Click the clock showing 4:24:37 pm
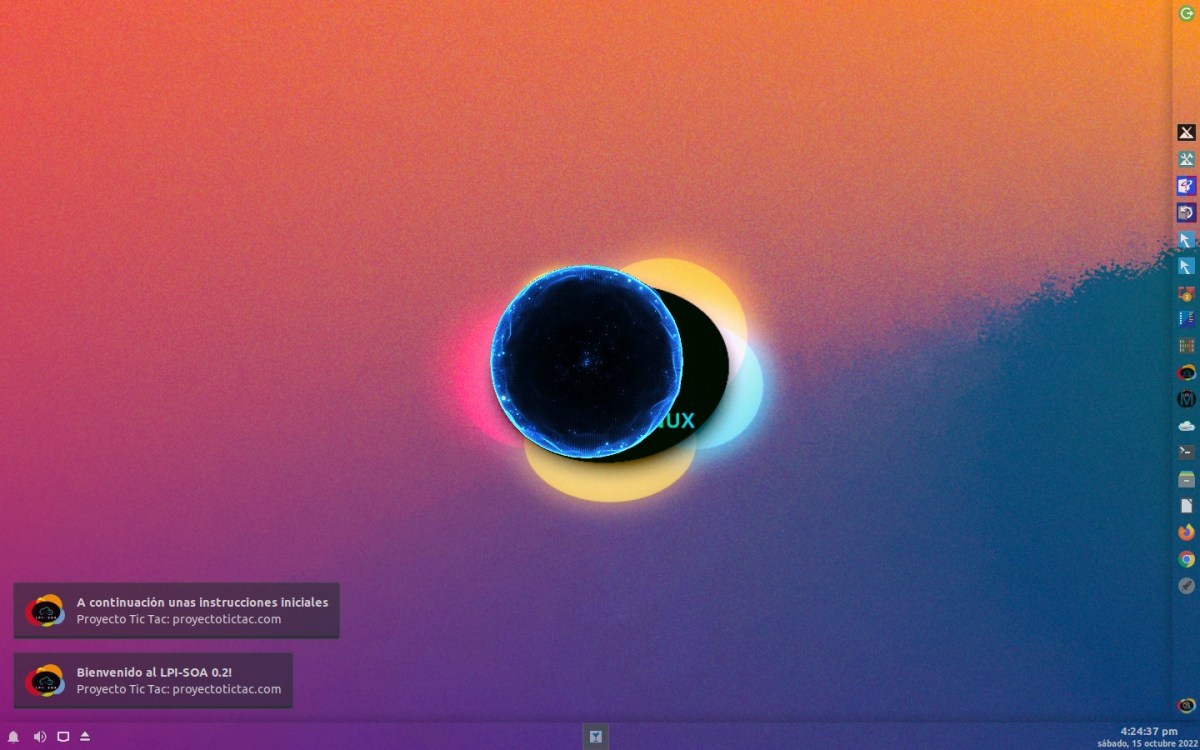Image resolution: width=1200 pixels, height=750 pixels. 1148,731
